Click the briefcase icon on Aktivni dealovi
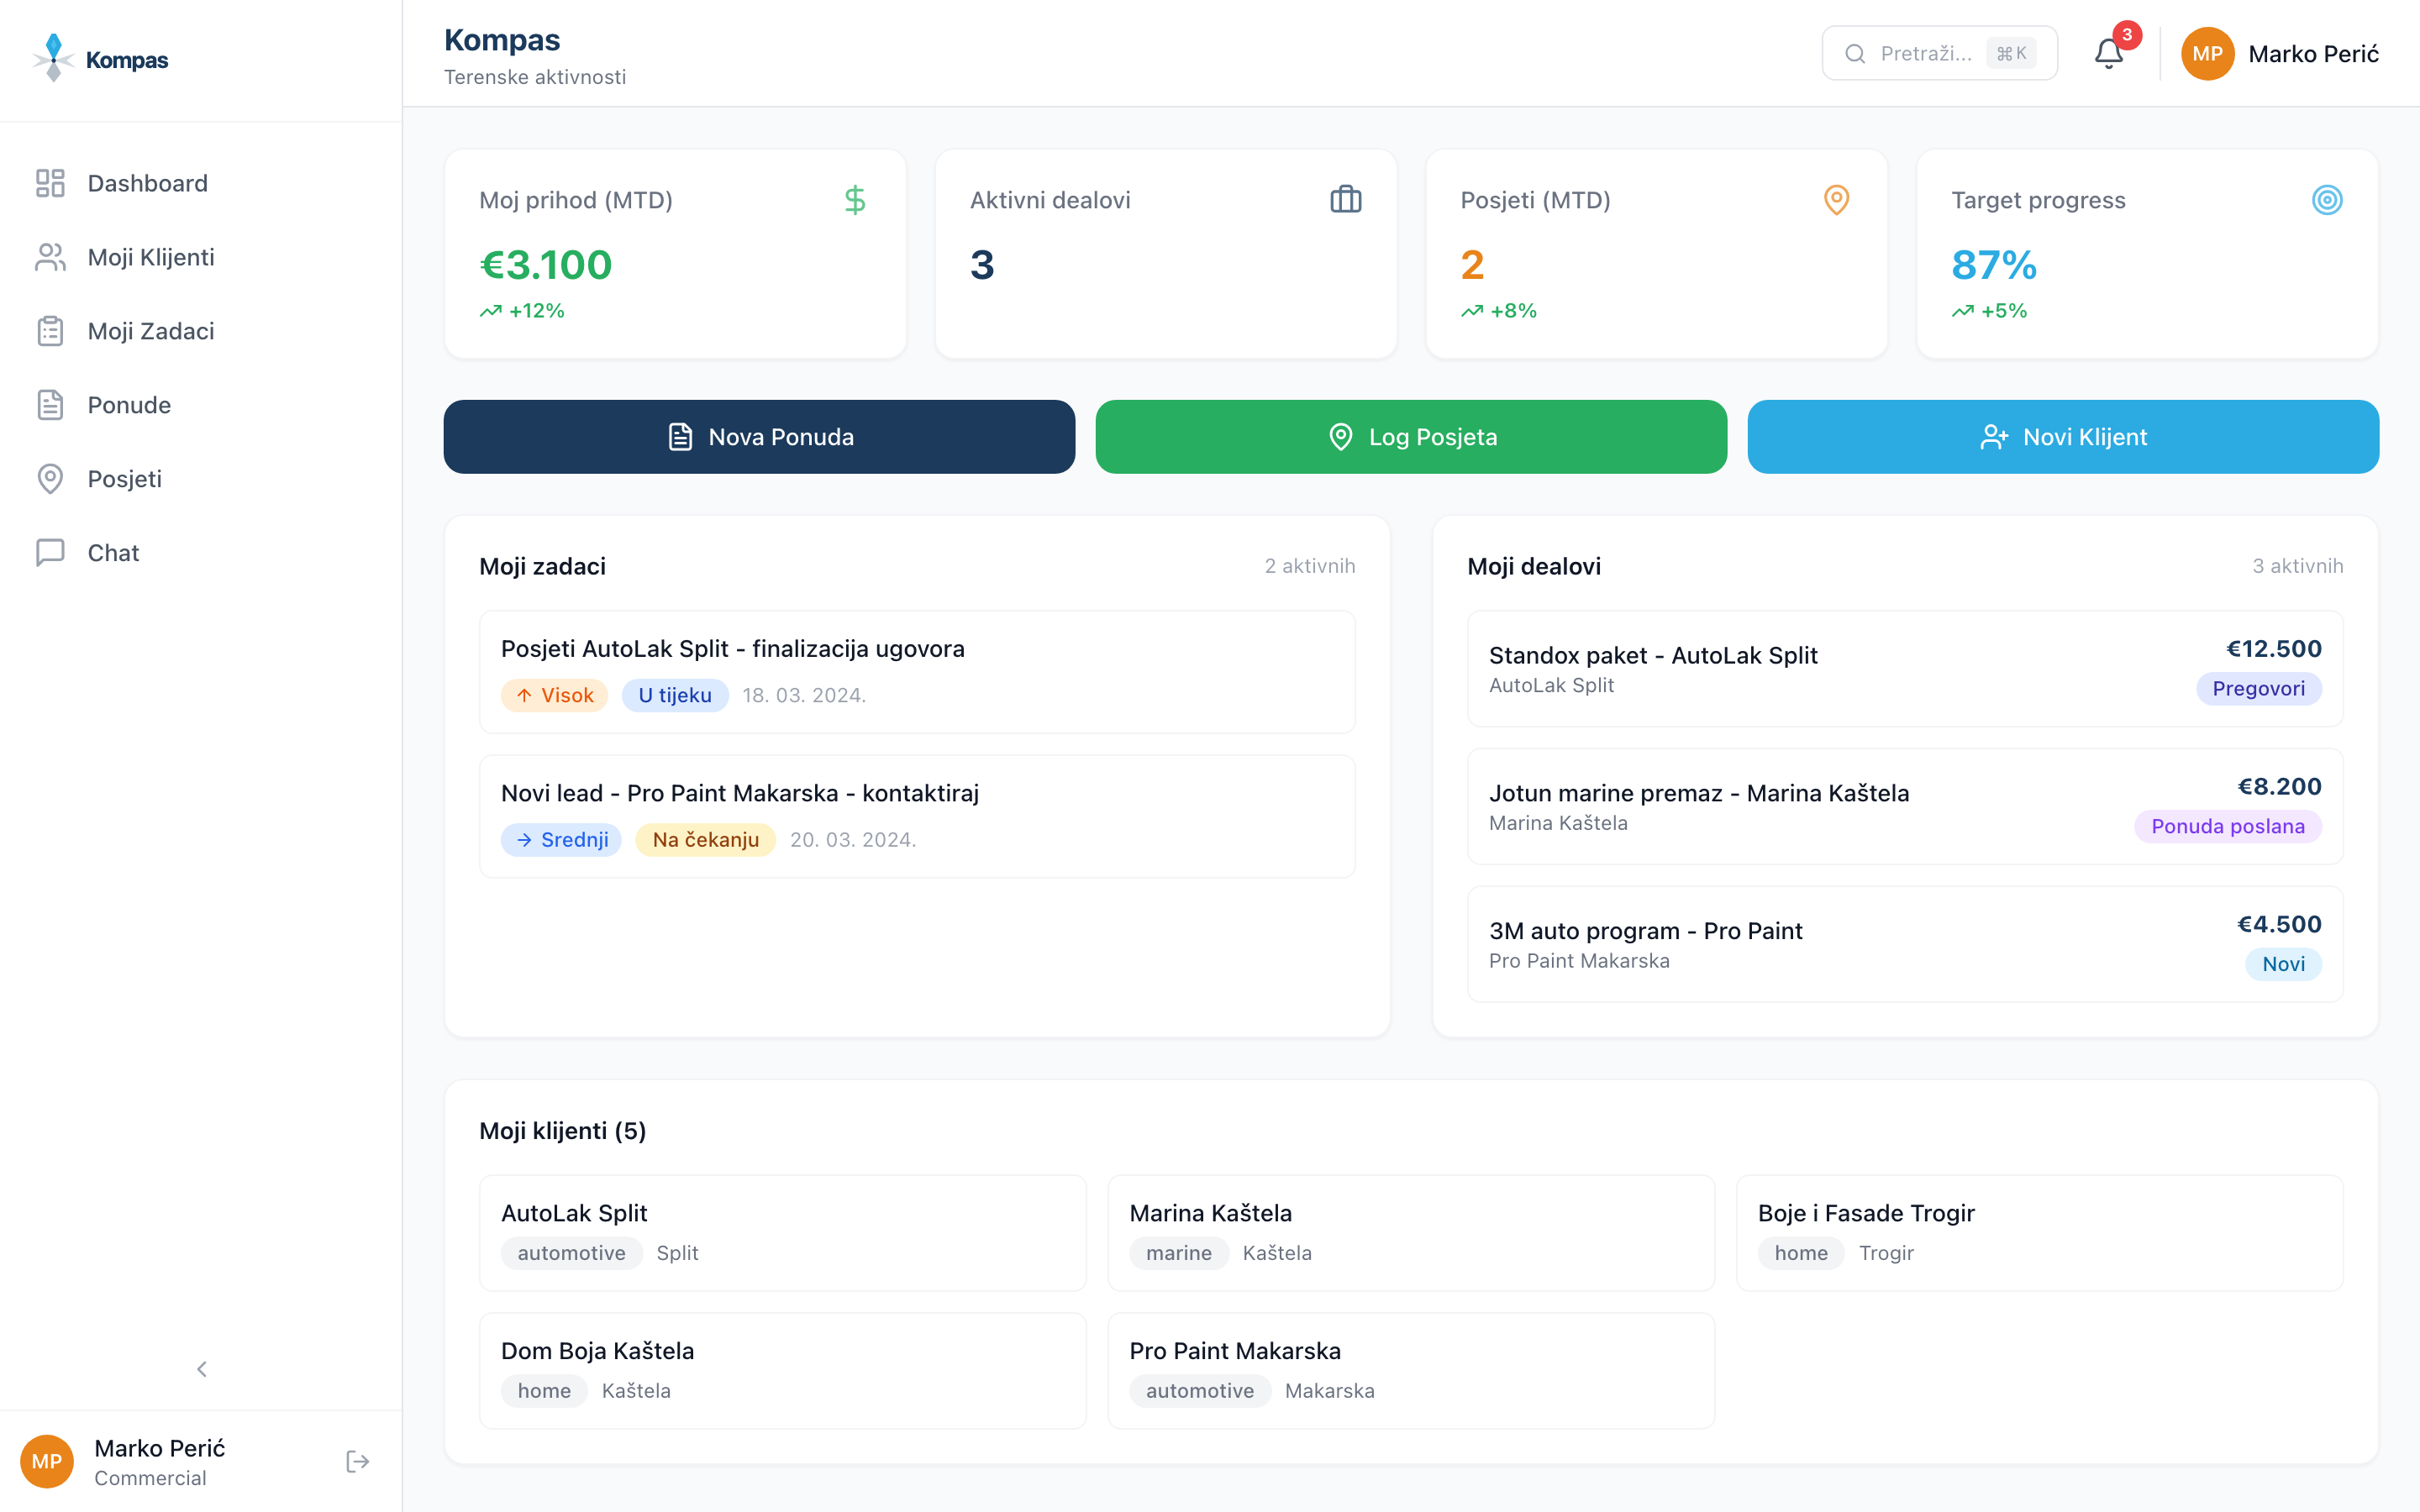Viewport: 2420px width, 1512px height. coord(1345,198)
